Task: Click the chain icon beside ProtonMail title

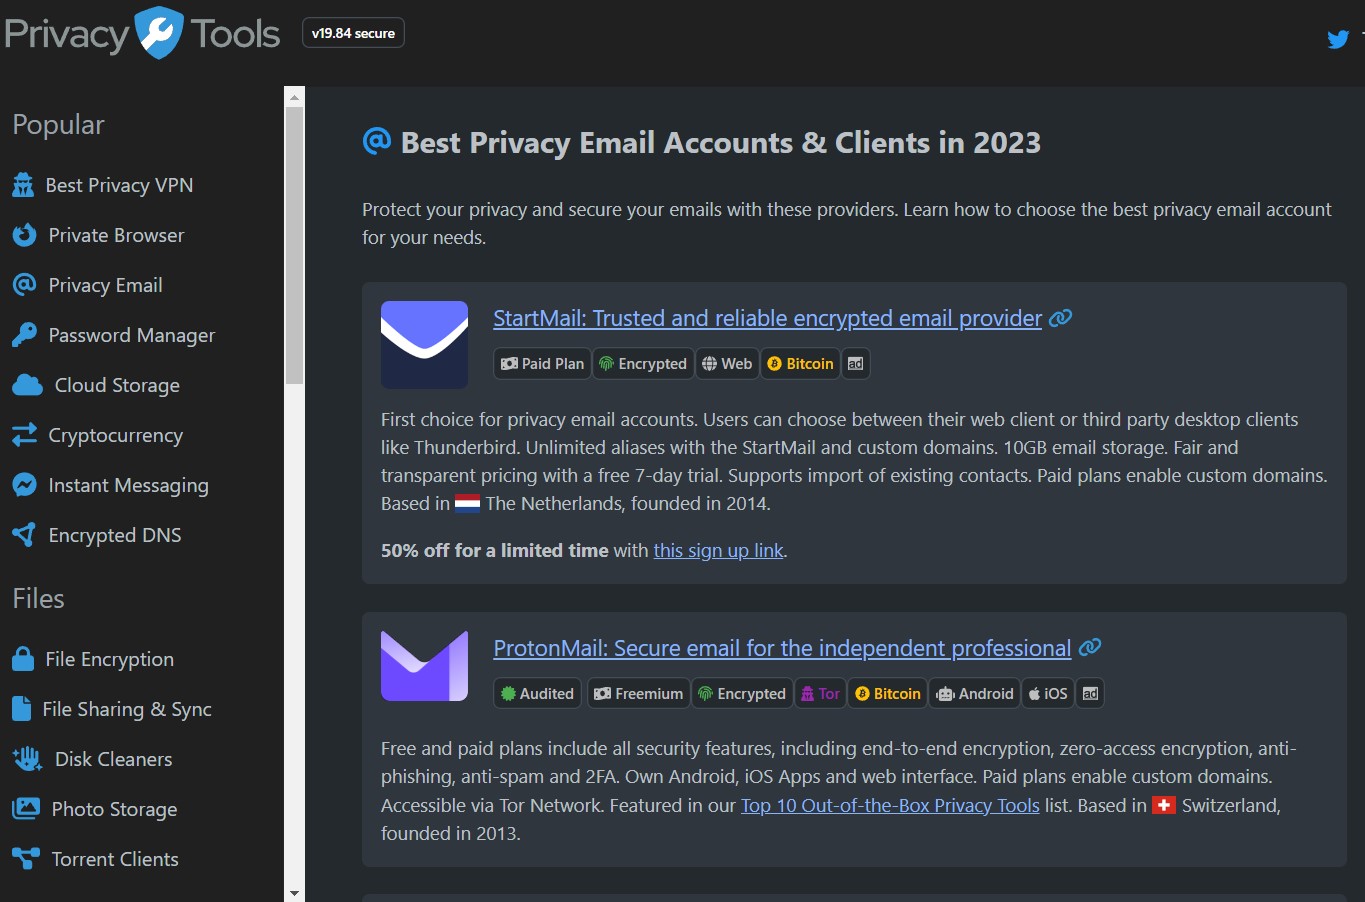Action: coord(1090,648)
